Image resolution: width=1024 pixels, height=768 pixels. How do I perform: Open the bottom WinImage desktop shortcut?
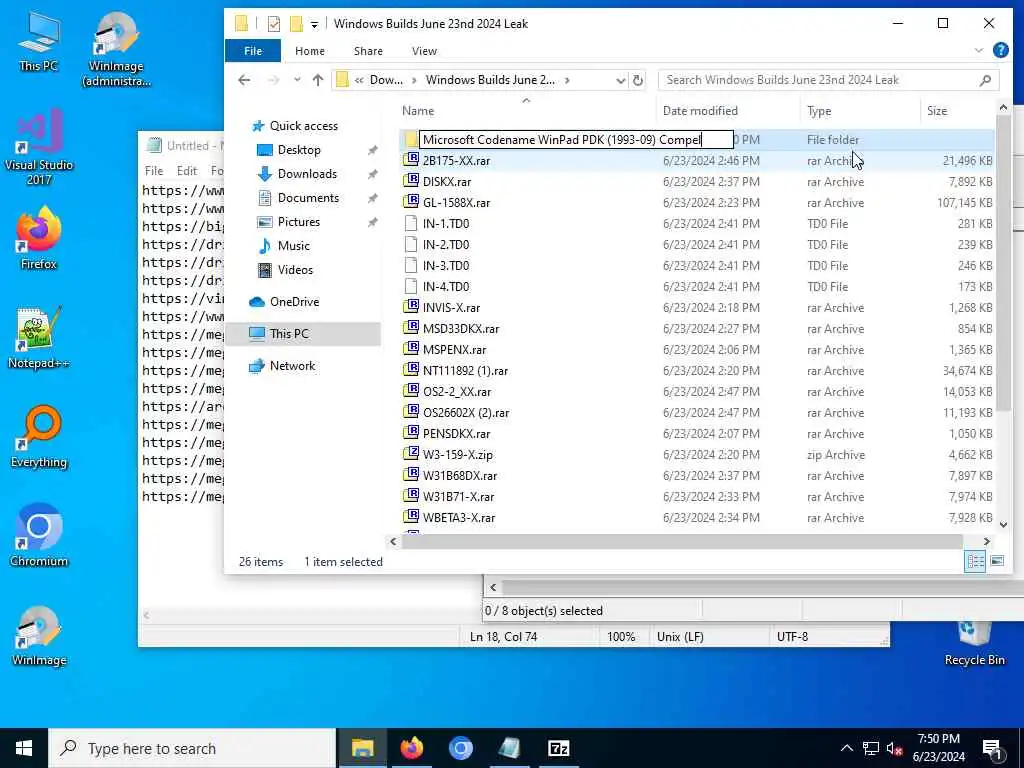[39, 636]
